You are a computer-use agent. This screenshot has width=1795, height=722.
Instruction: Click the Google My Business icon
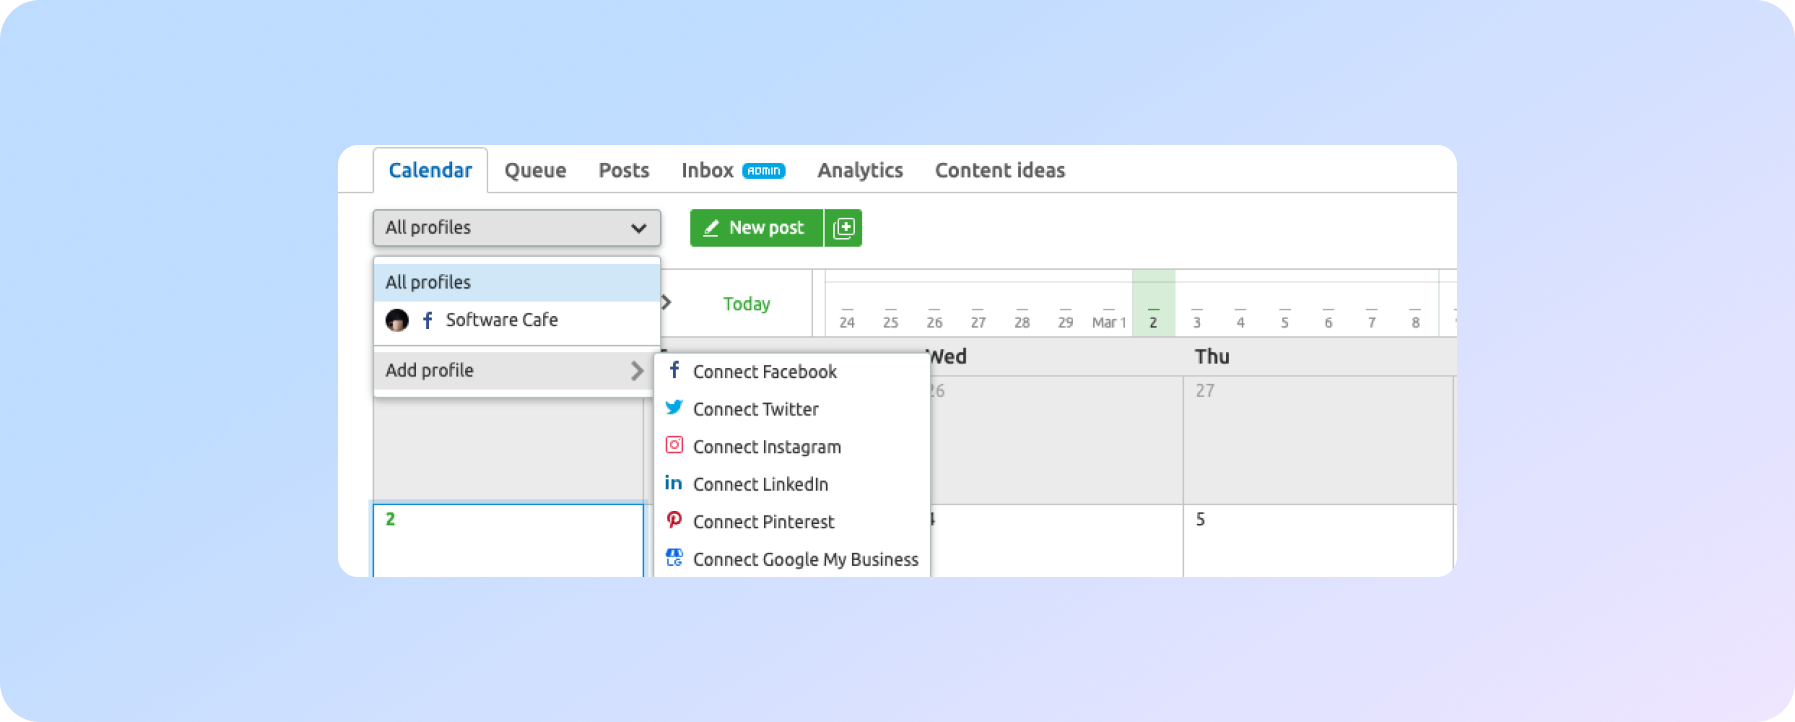click(x=675, y=558)
